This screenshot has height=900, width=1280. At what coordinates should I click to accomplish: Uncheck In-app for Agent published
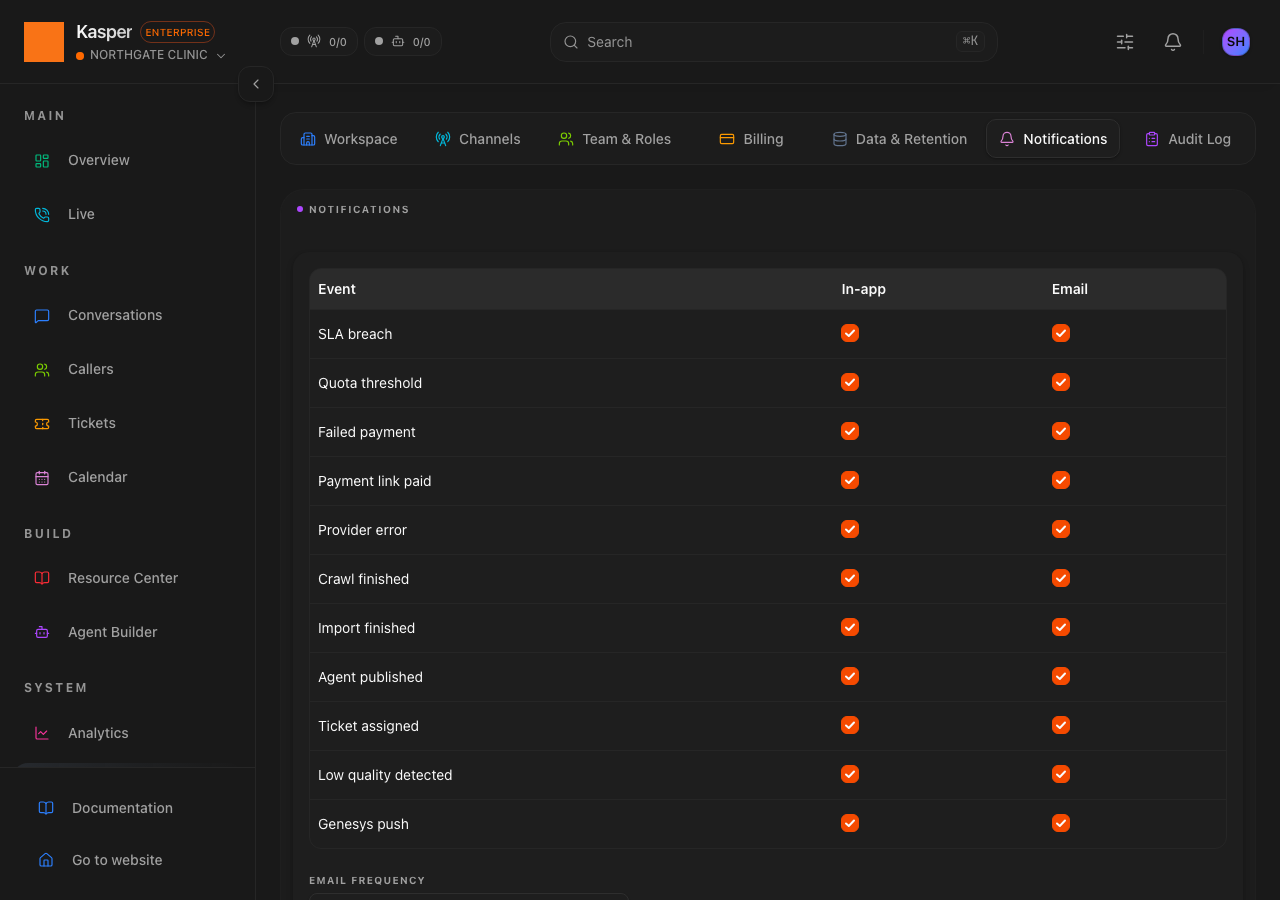850,676
